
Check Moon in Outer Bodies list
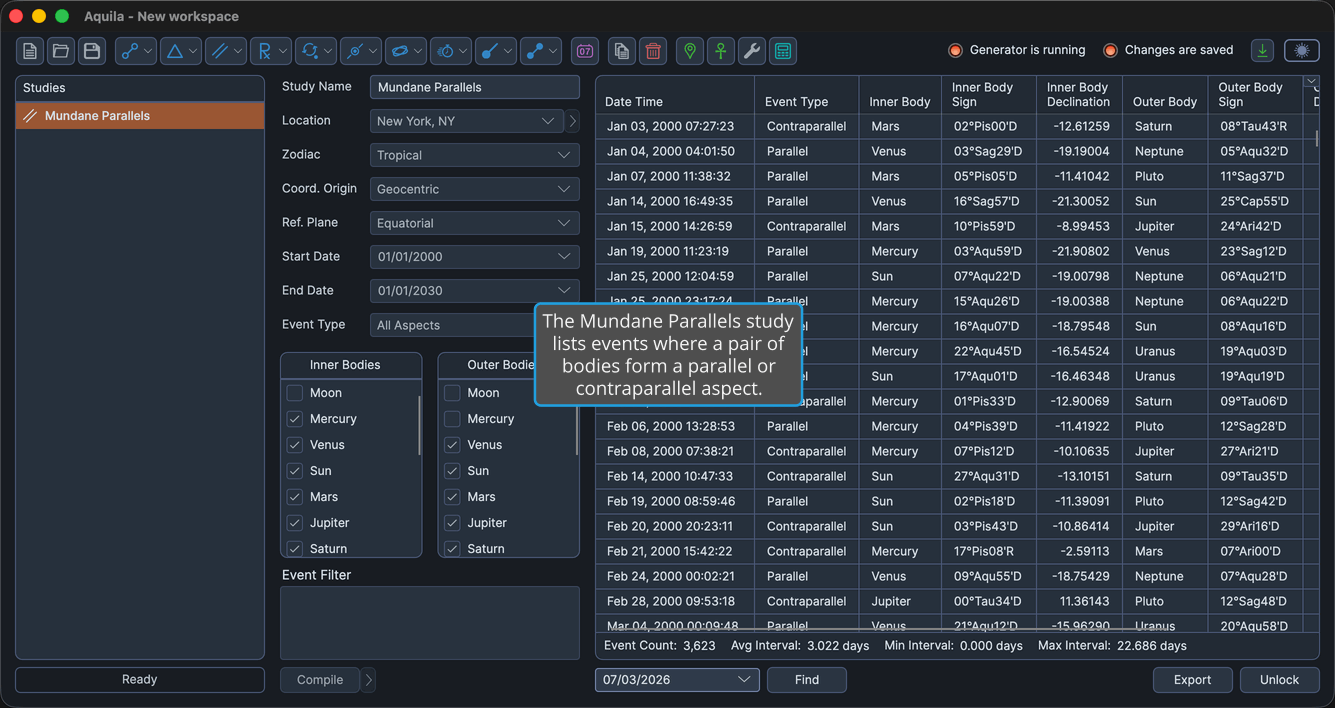click(452, 393)
